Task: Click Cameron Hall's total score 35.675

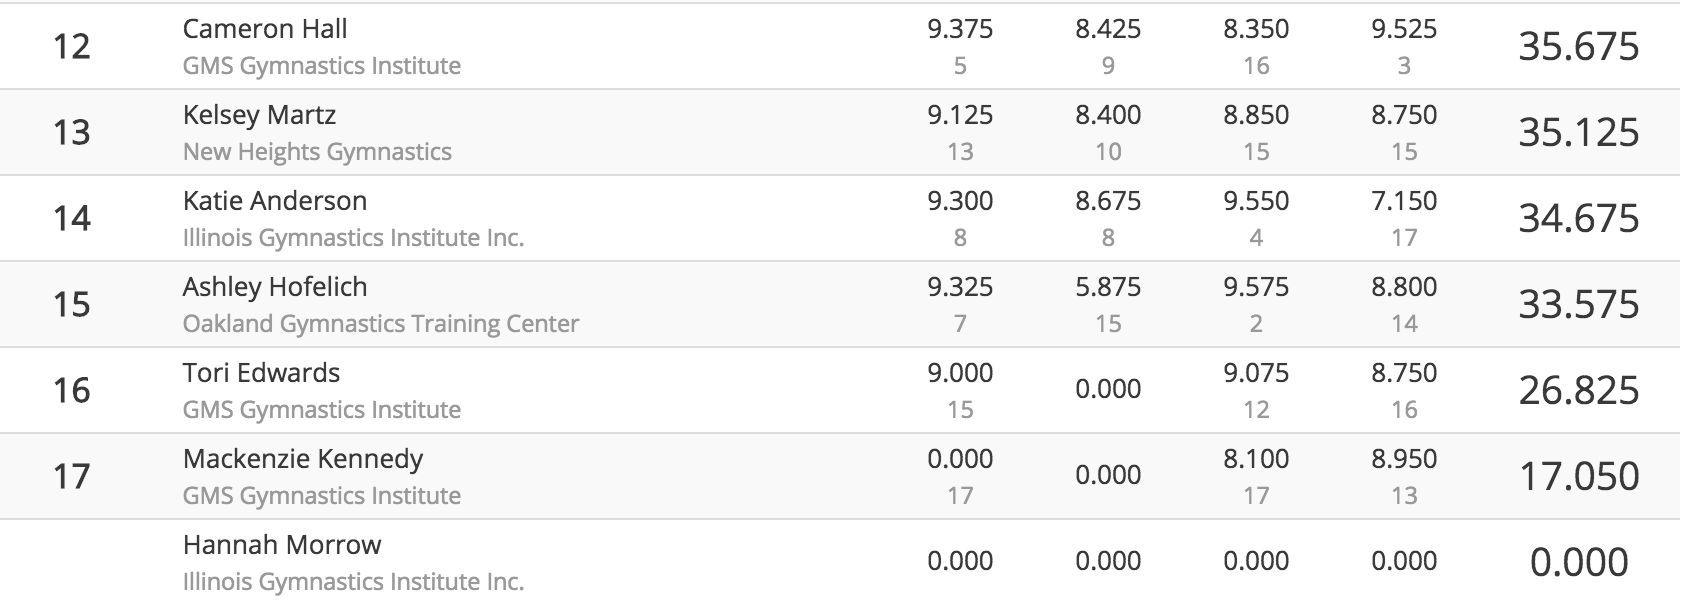Action: pyautogui.click(x=1579, y=46)
